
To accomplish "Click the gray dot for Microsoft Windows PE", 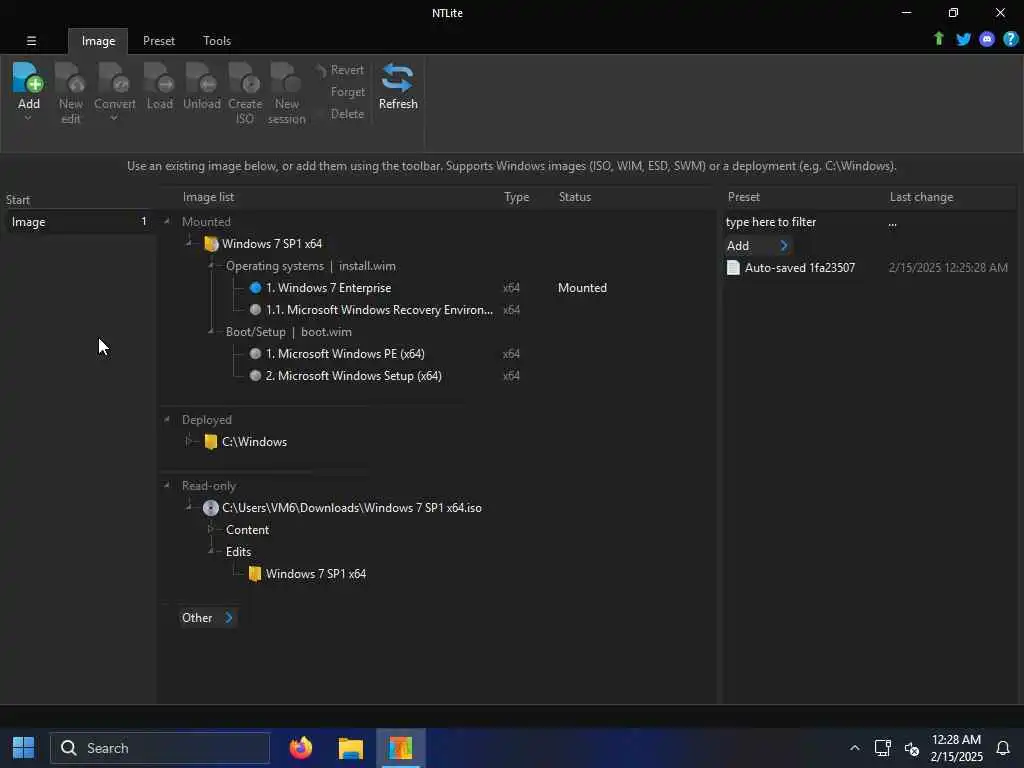I will 255,354.
